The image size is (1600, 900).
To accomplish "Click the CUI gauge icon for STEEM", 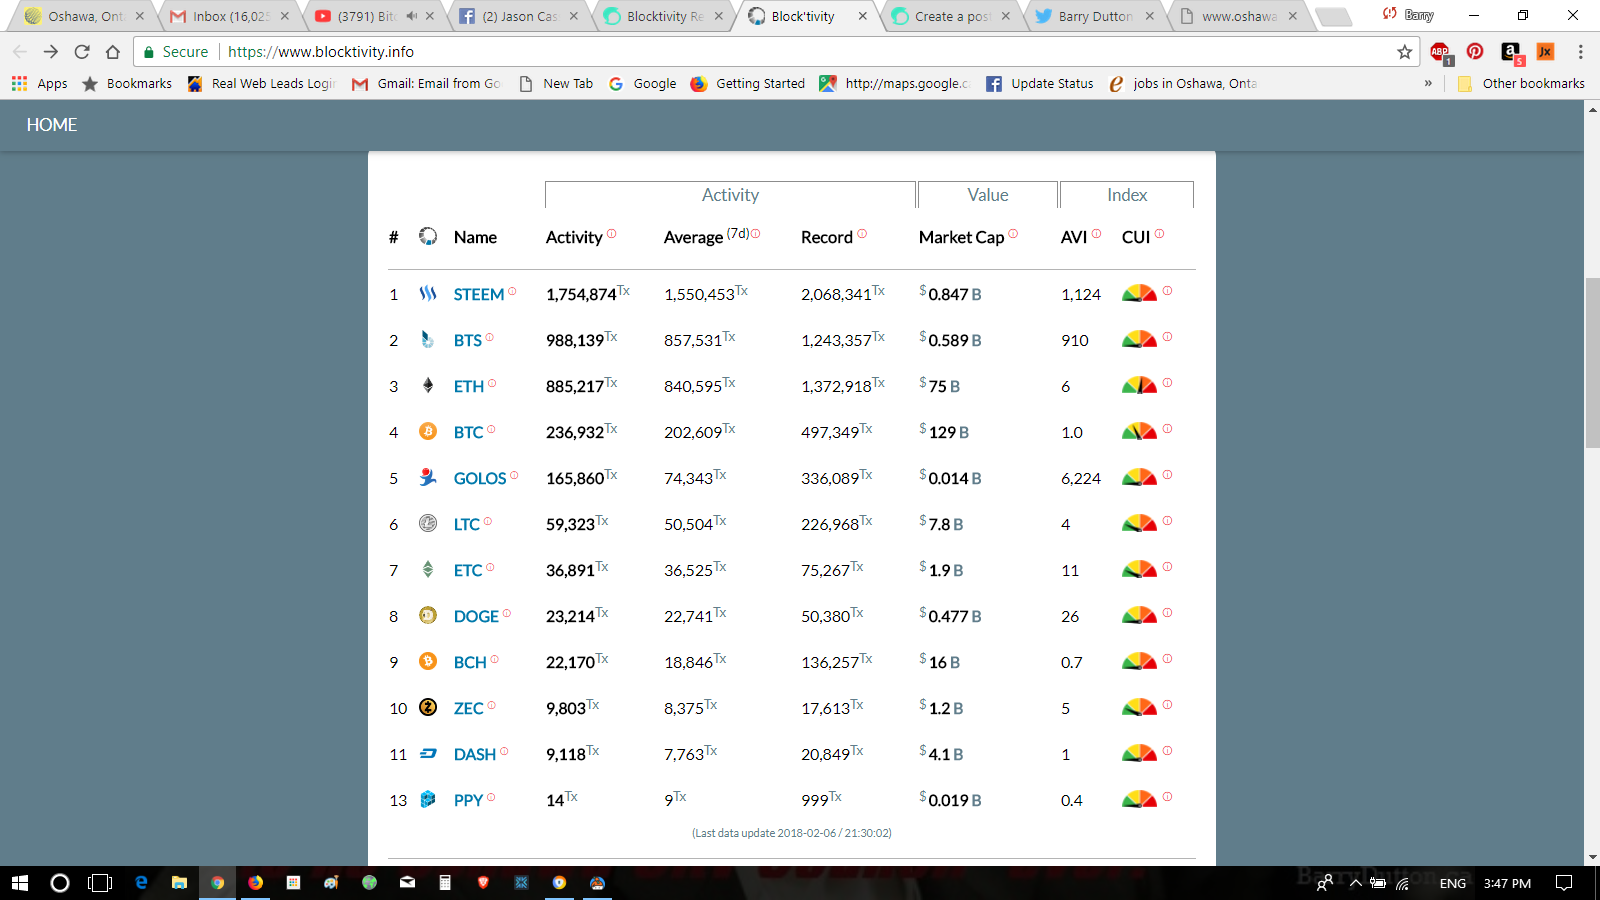I will [x=1139, y=293].
